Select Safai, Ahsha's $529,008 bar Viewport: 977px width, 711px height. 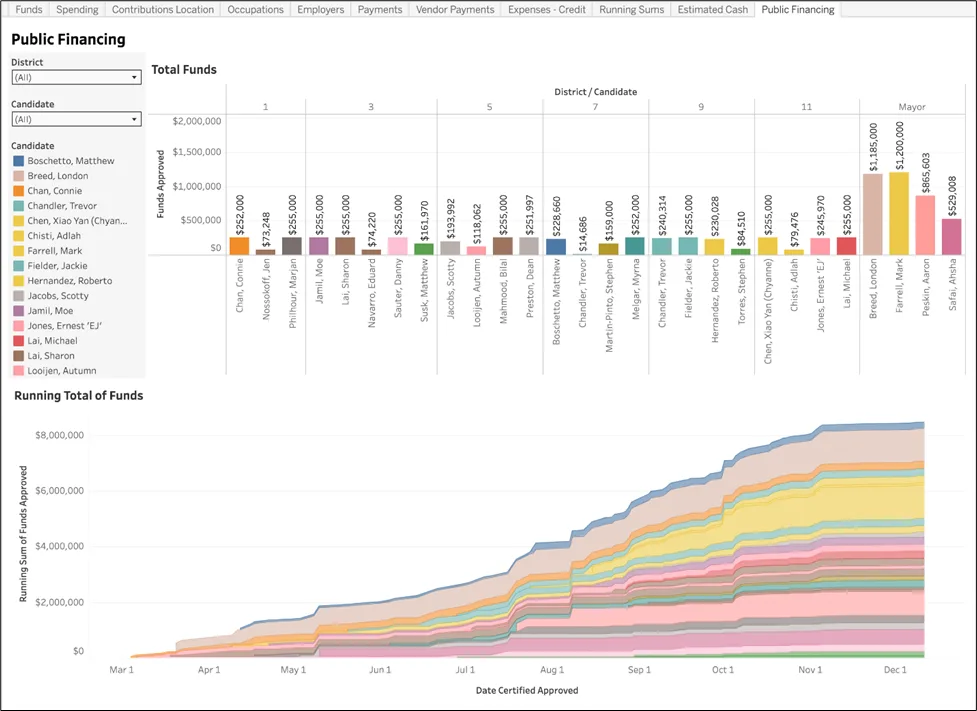[x=952, y=237]
